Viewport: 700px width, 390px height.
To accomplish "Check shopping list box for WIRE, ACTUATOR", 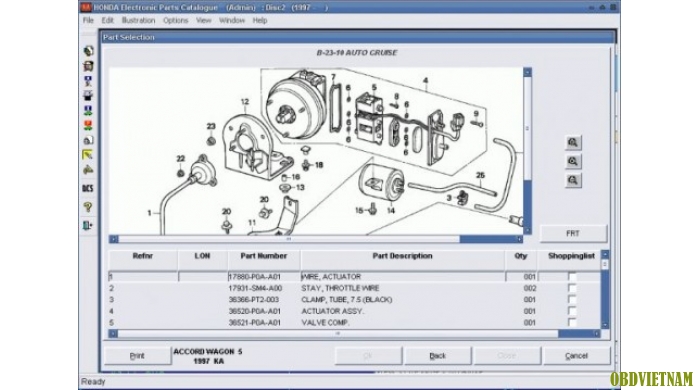I will tap(572, 277).
